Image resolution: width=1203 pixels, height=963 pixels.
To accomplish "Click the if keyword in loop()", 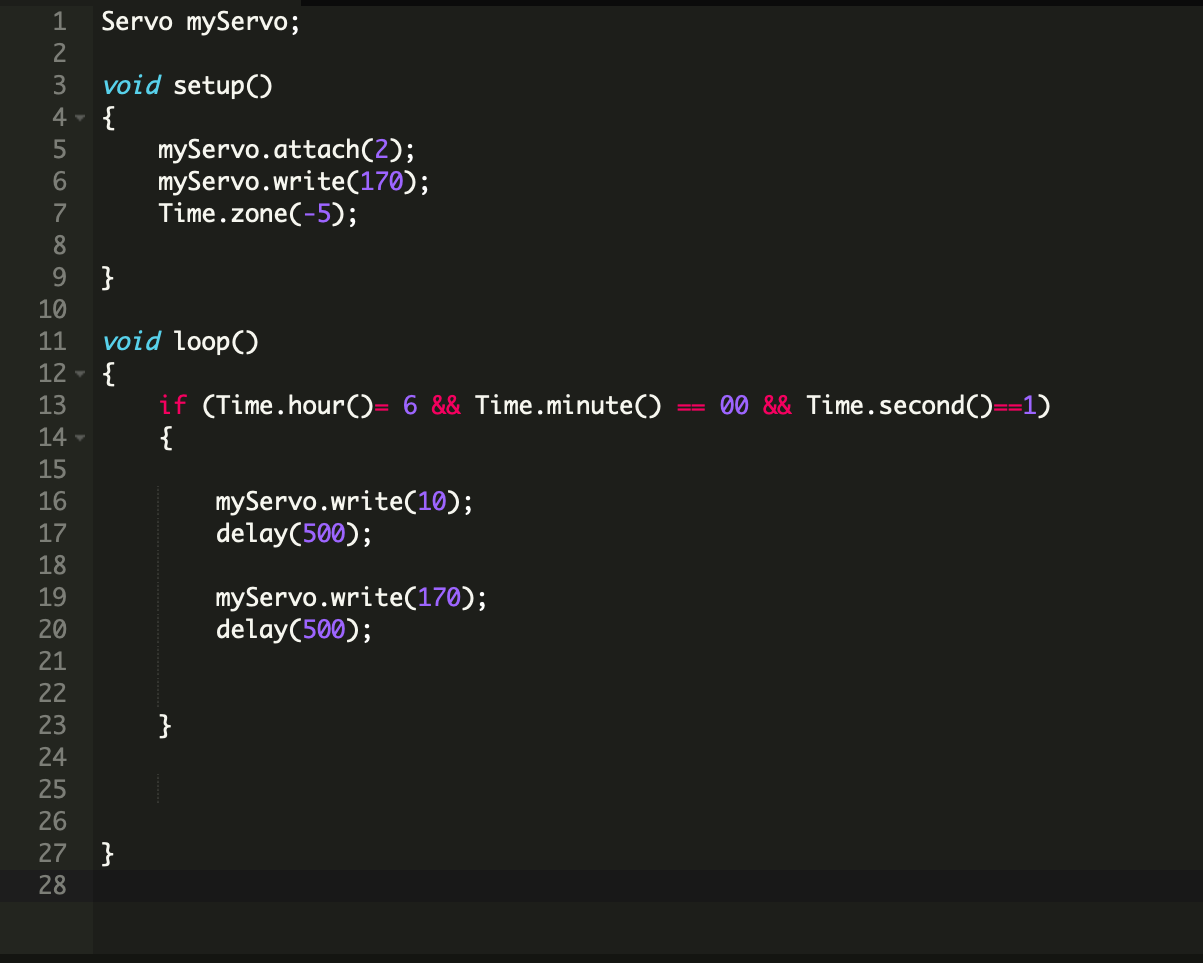I will 174,405.
